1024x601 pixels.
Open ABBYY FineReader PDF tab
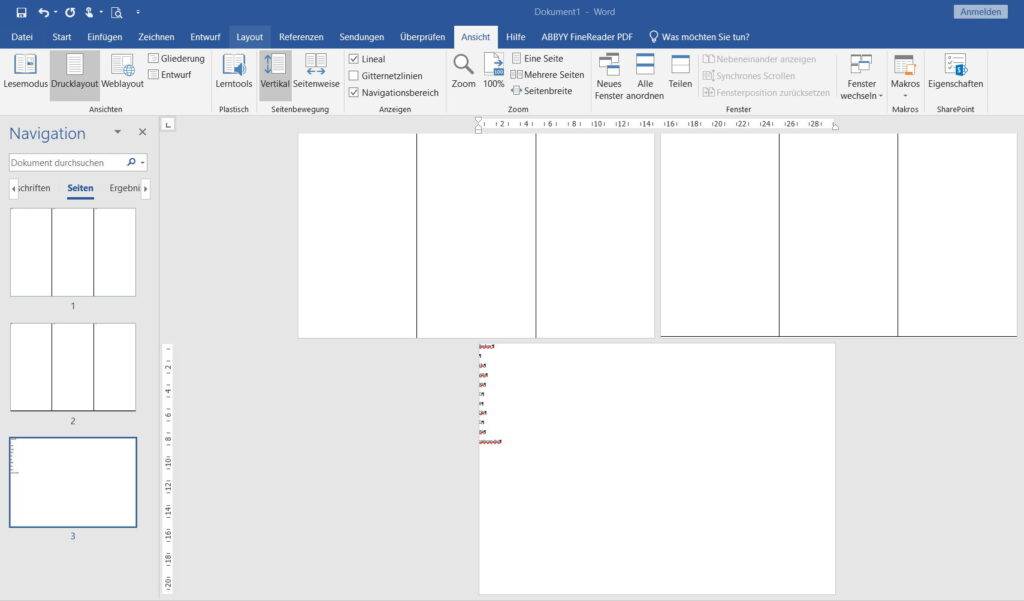click(586, 37)
